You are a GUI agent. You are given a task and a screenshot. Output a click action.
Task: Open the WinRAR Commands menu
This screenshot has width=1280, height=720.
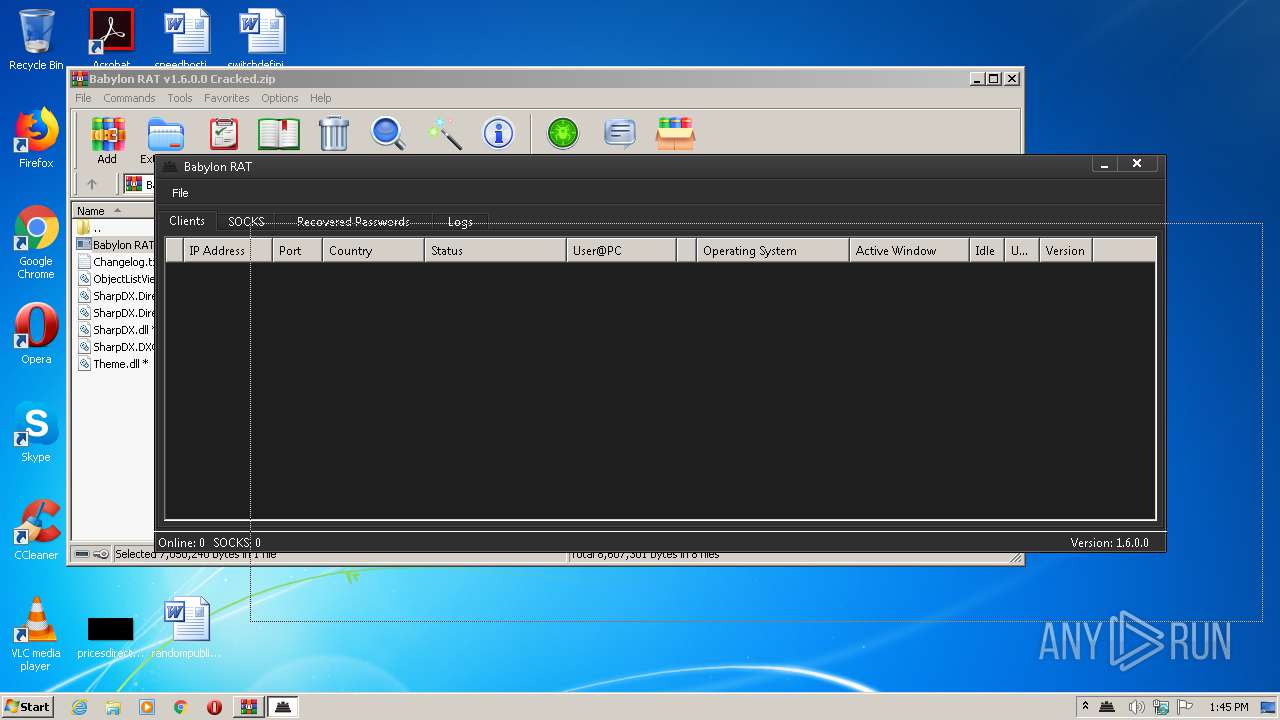pyautogui.click(x=129, y=98)
